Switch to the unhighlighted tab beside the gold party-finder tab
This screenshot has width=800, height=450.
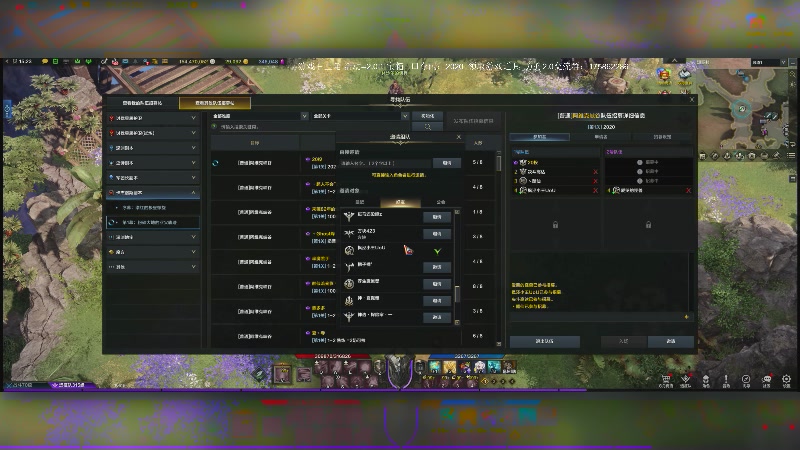tap(142, 103)
